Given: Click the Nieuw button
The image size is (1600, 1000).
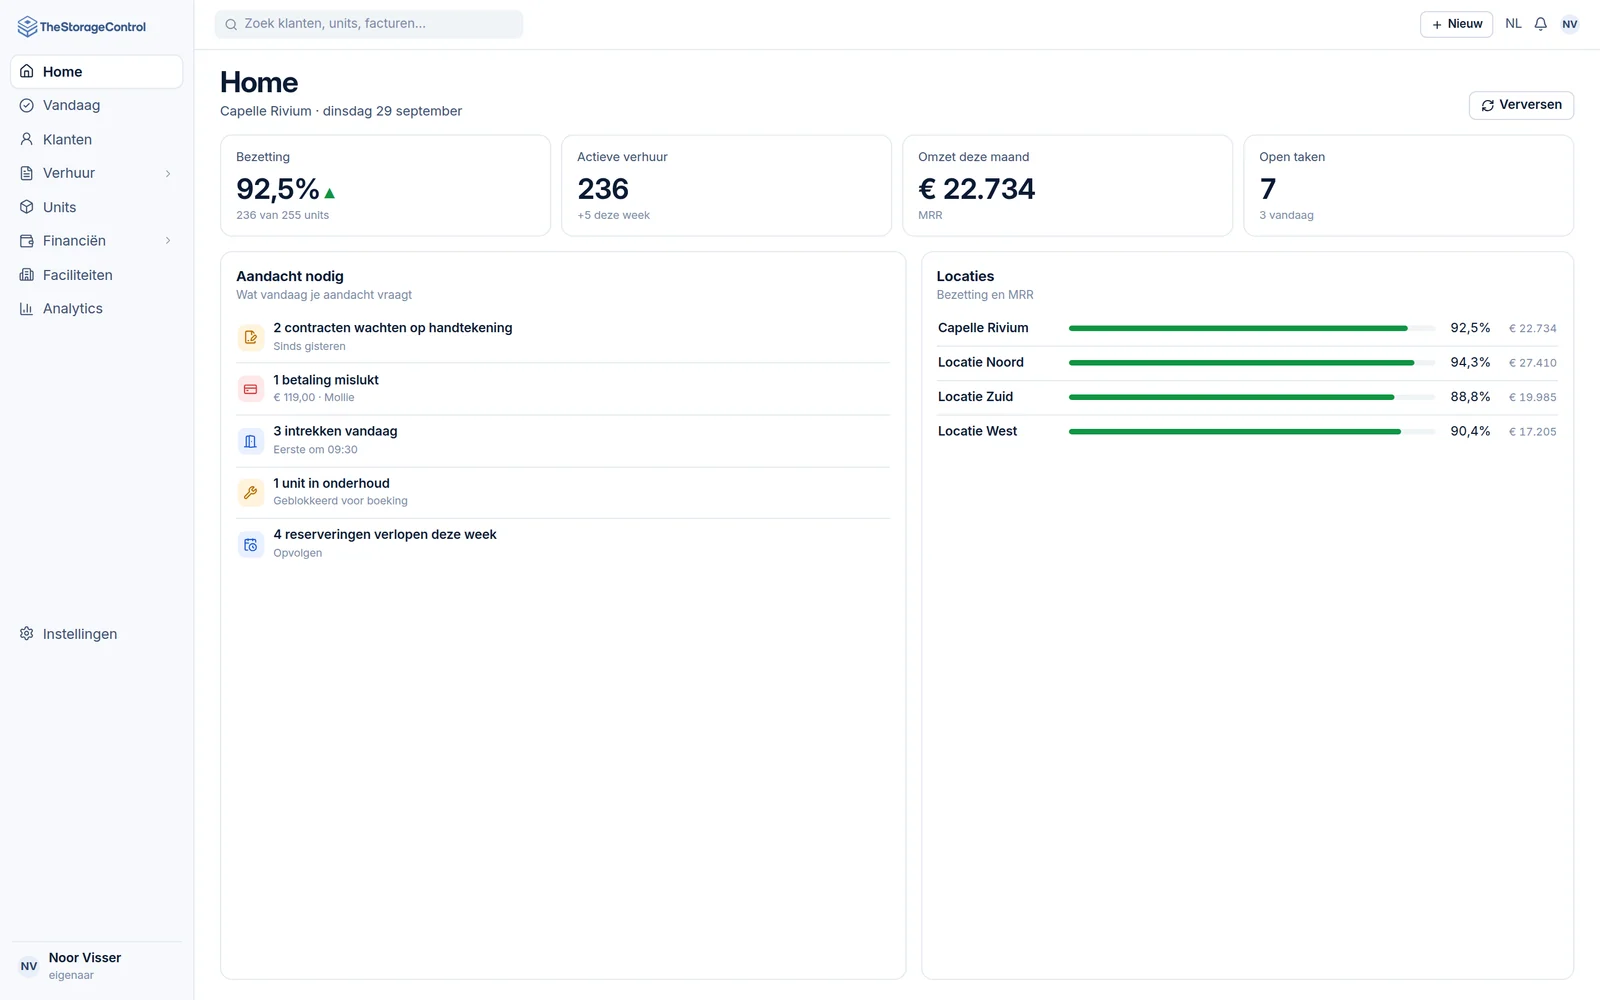Looking at the screenshot, I should [1456, 24].
